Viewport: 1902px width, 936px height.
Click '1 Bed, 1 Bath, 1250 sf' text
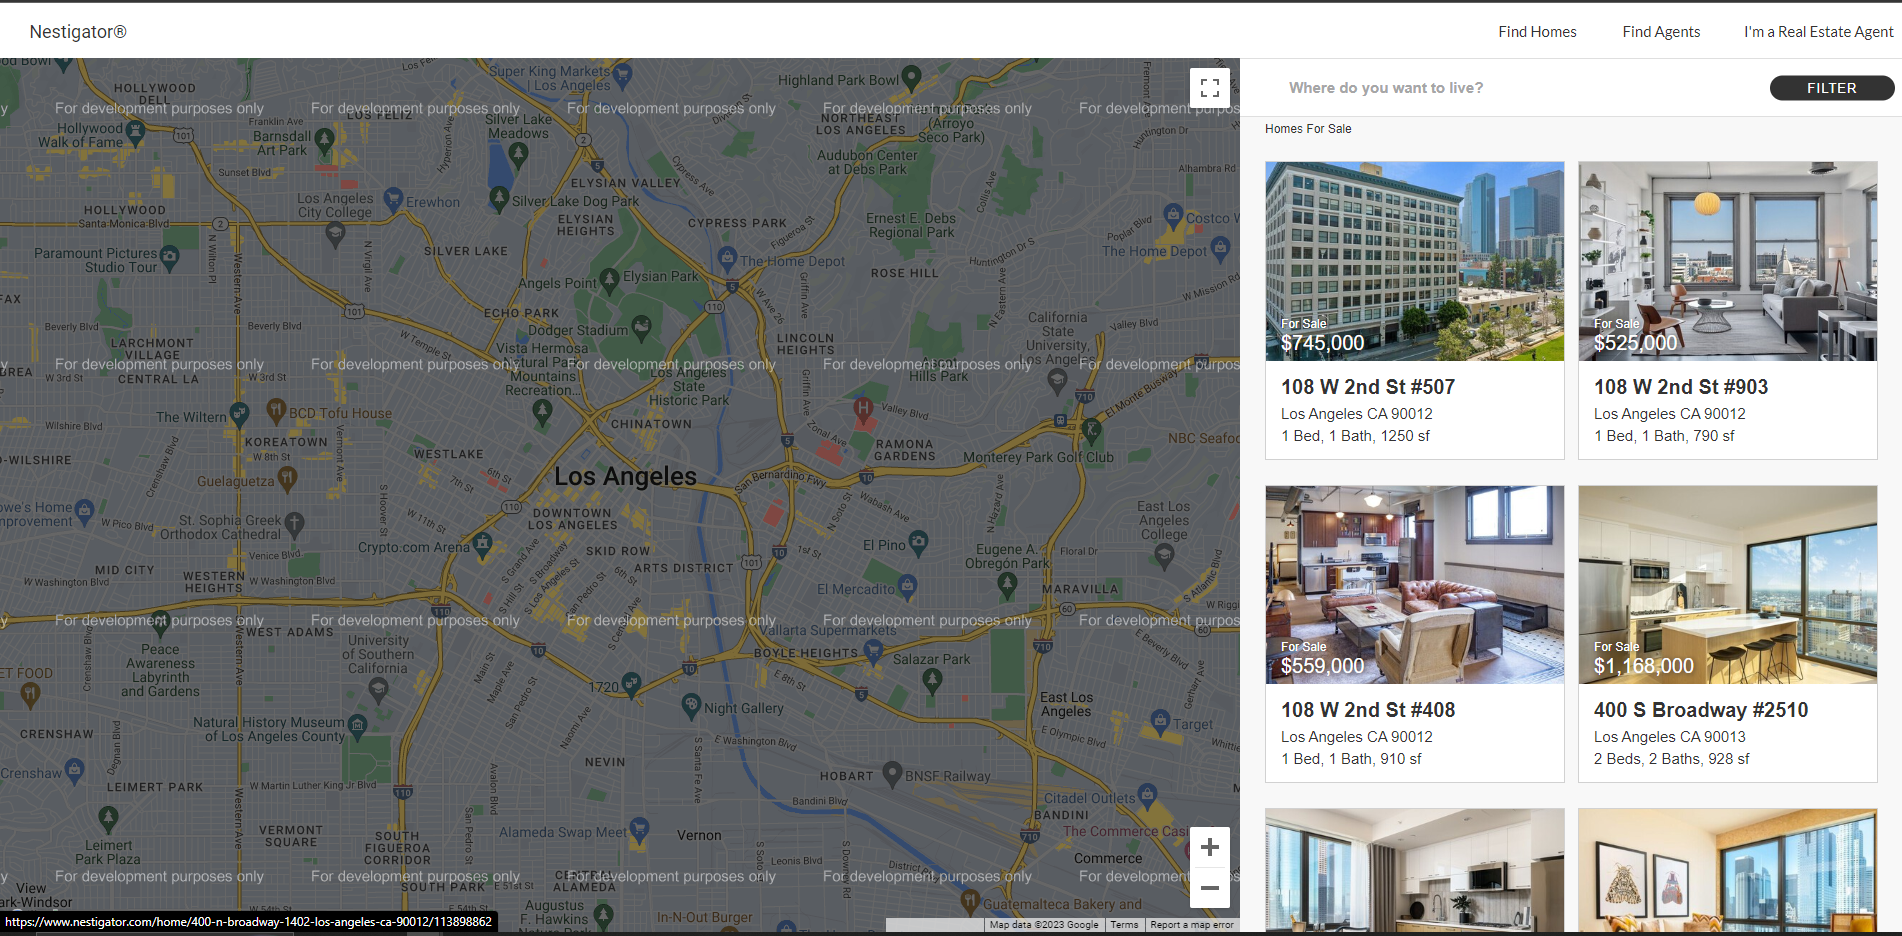(1355, 436)
